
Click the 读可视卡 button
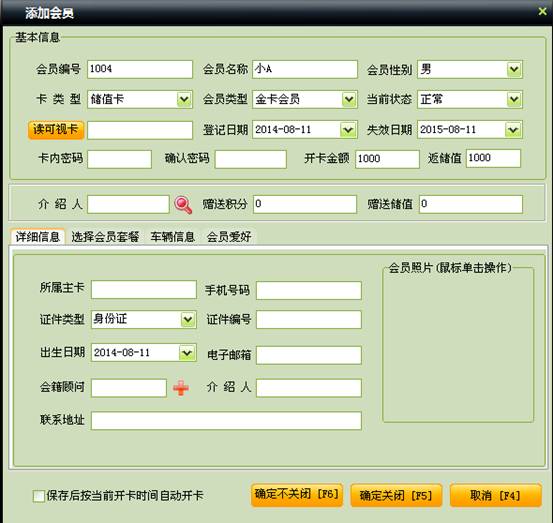click(56, 130)
